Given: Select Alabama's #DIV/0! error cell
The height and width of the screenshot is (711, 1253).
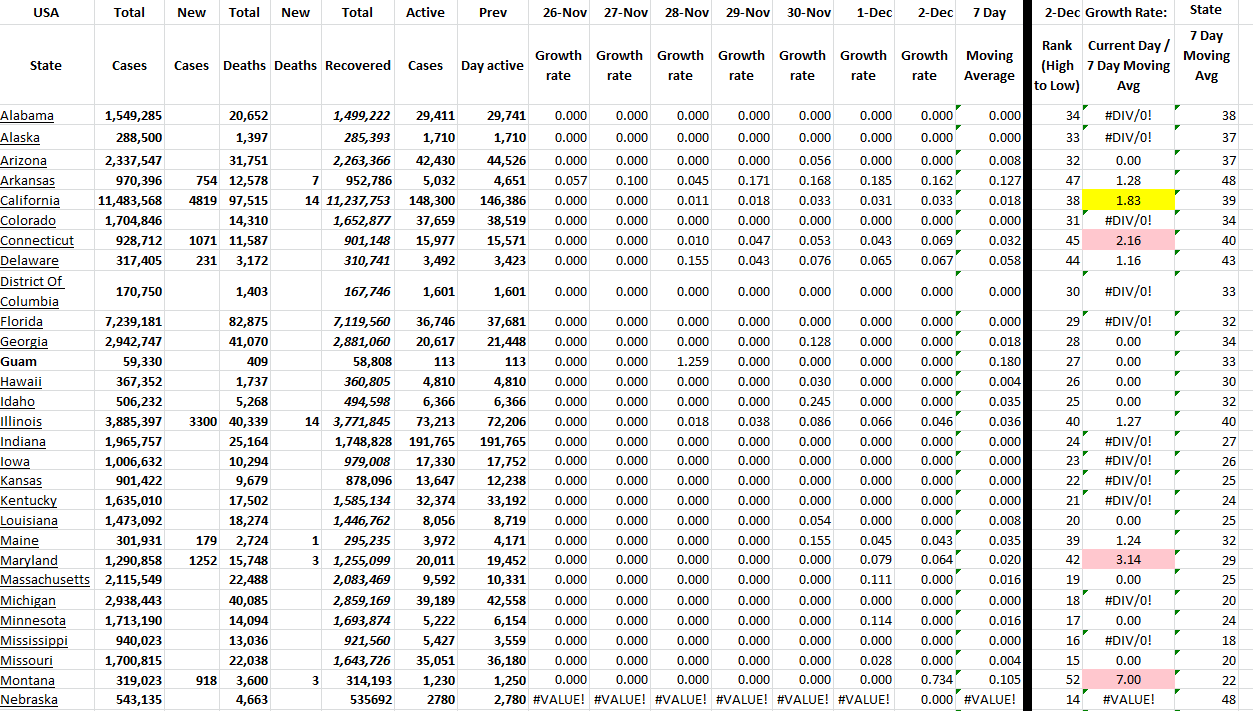Looking at the screenshot, I should click(1128, 115).
